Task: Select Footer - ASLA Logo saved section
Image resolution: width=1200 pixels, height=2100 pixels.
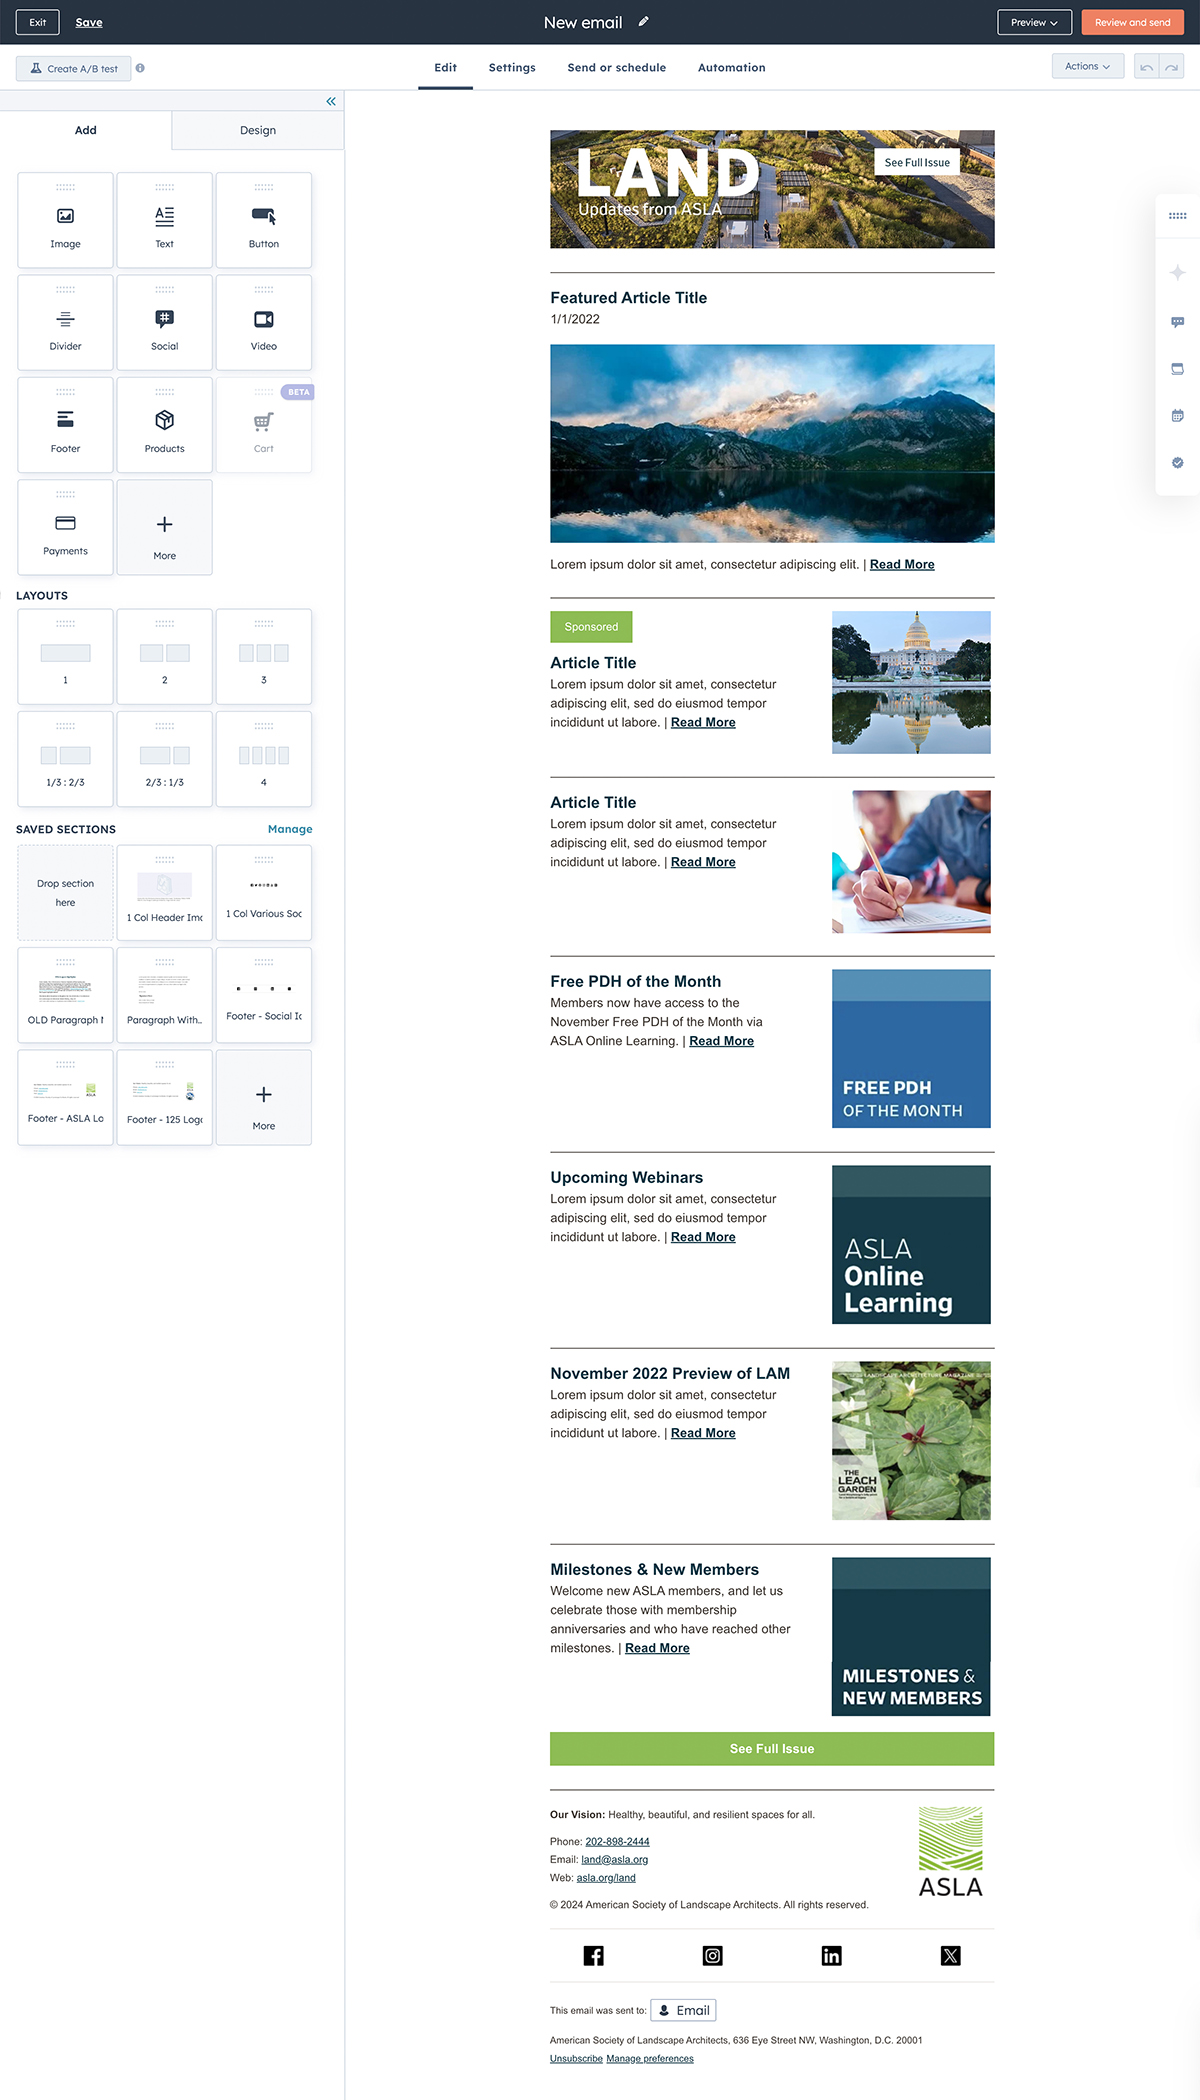Action: 65,1098
